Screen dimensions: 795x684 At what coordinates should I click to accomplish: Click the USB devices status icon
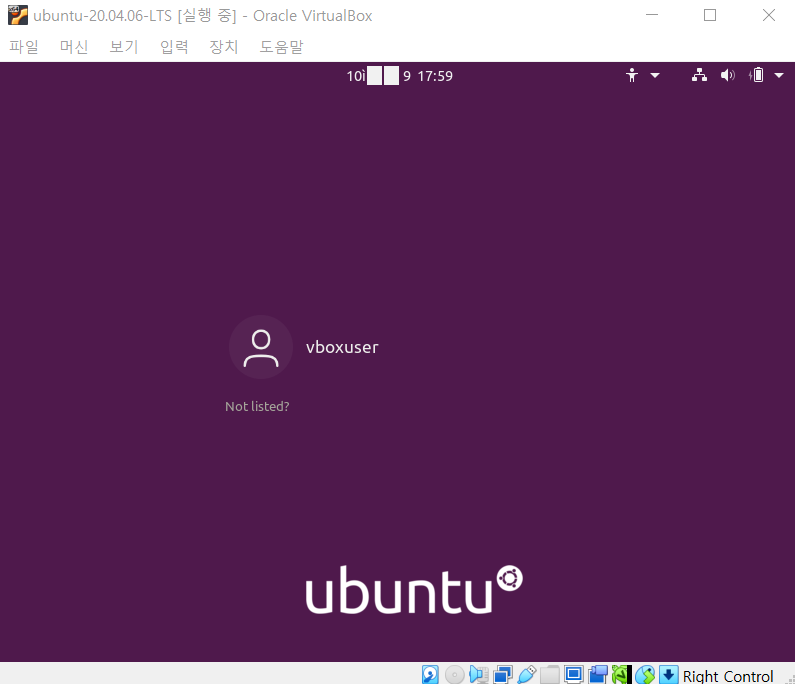(526, 675)
